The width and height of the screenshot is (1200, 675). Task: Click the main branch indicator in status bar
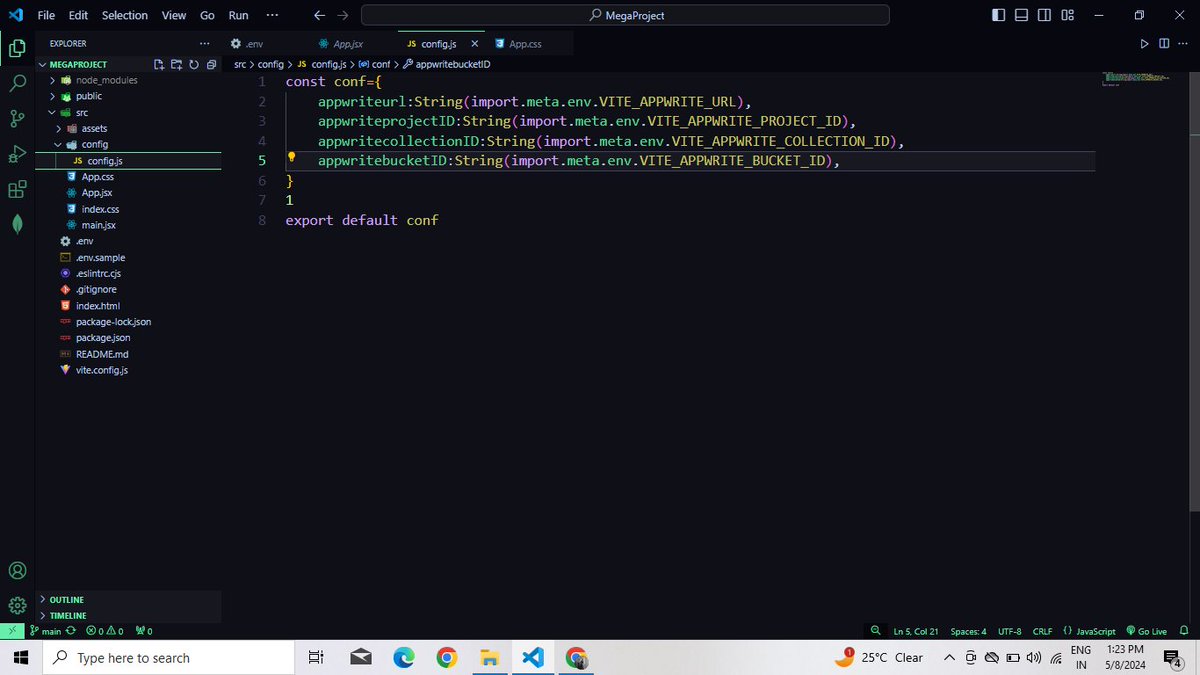[50, 631]
